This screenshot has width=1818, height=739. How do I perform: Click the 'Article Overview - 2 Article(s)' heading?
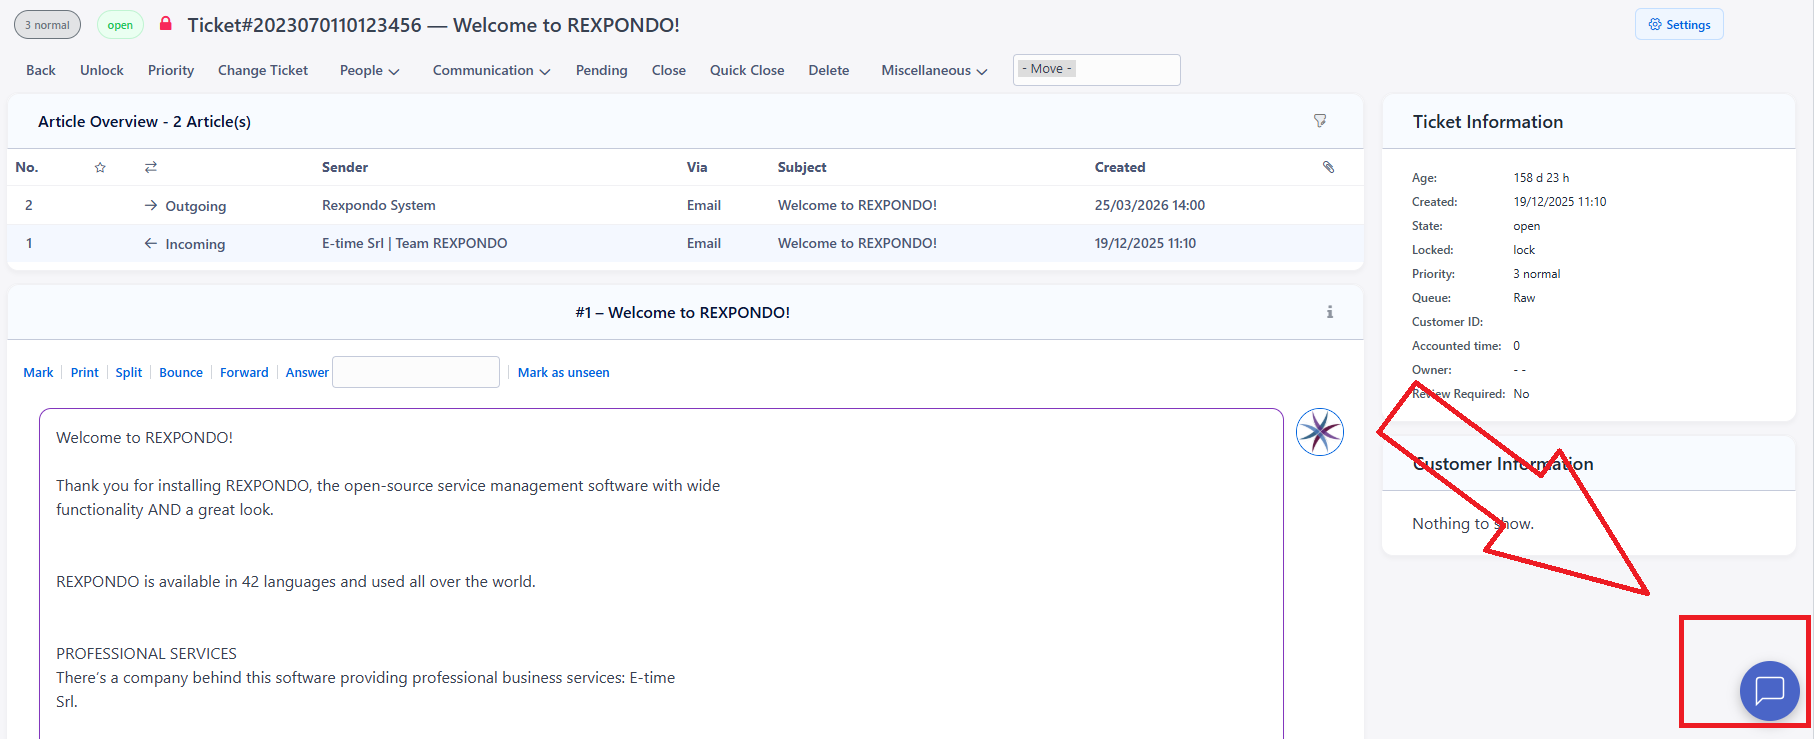click(x=144, y=121)
